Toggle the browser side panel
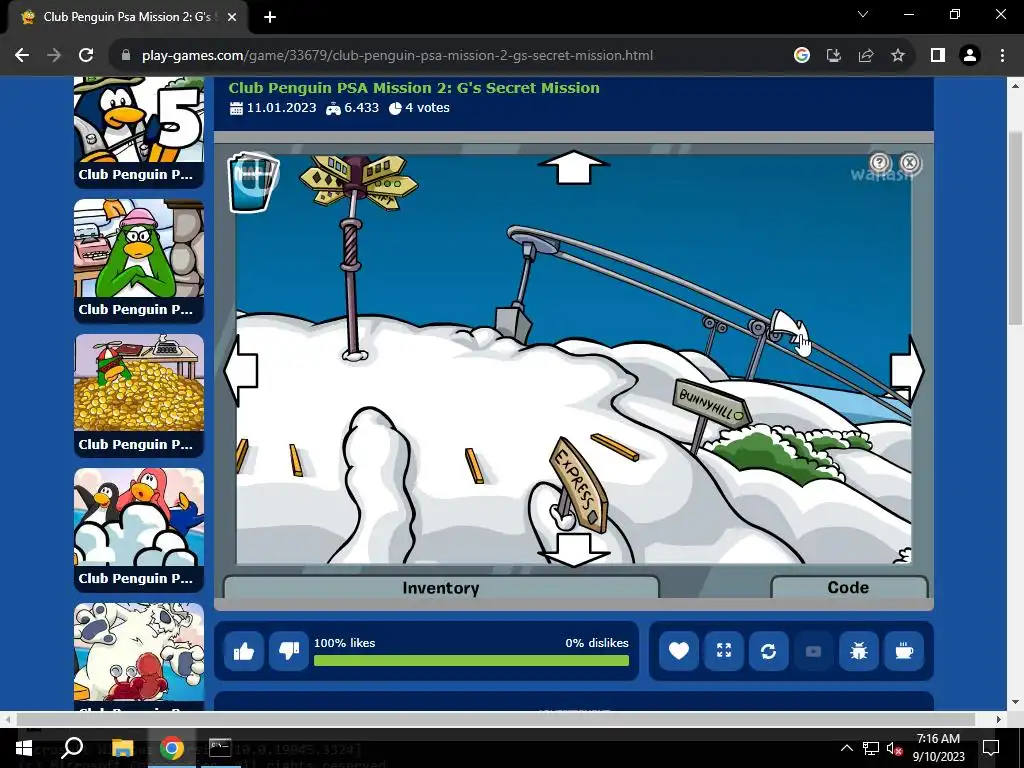 (938, 56)
